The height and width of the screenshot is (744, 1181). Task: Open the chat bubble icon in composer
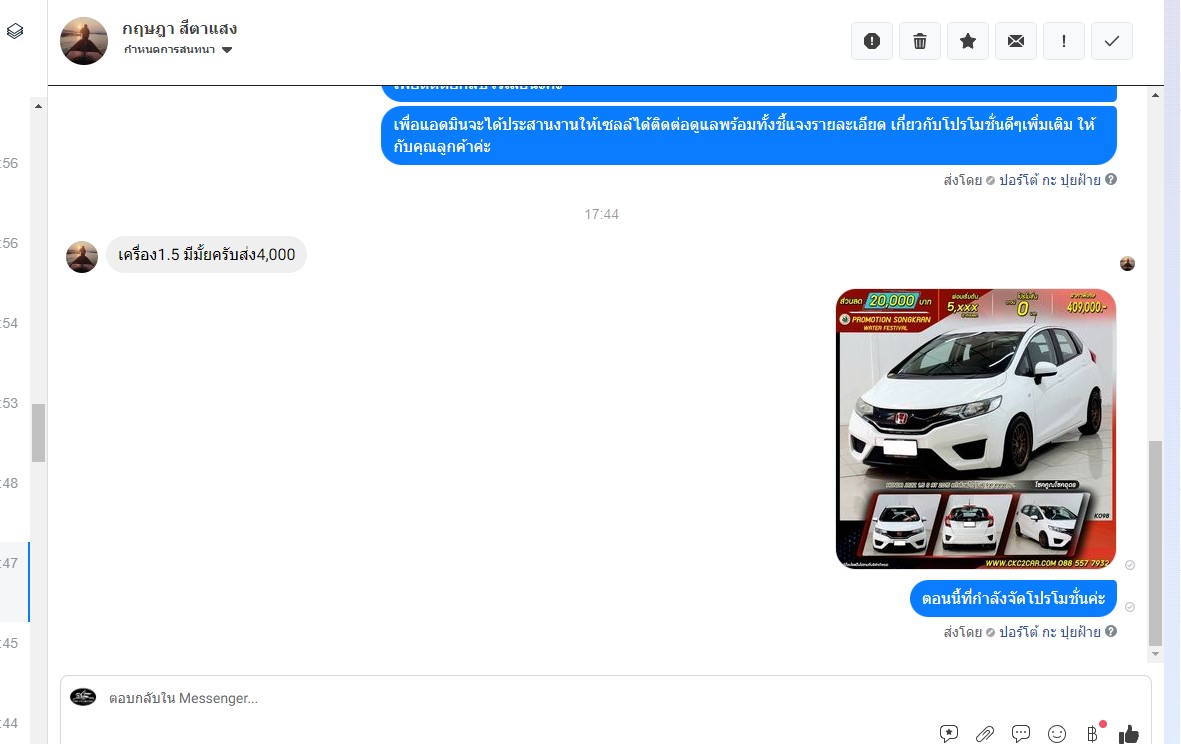point(1021,733)
